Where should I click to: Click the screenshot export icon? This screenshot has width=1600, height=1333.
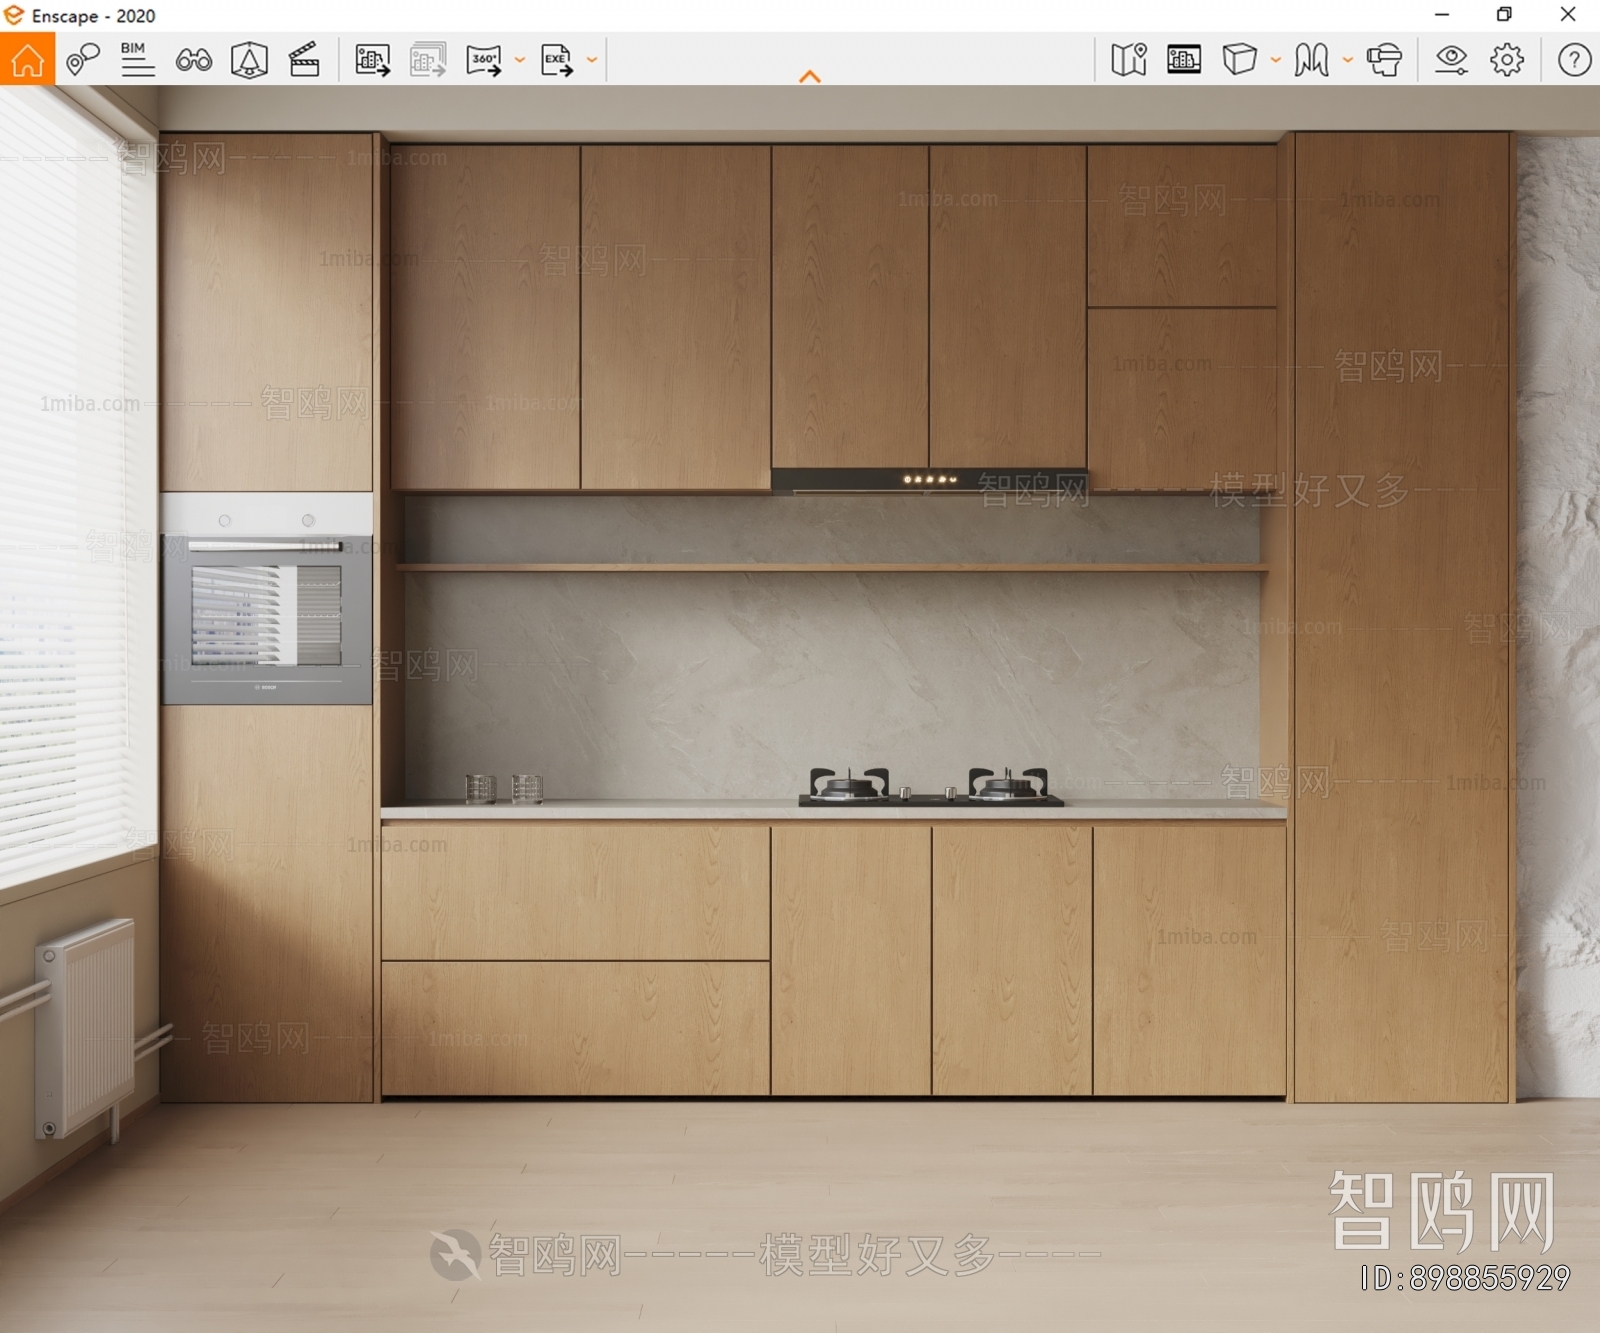click(x=373, y=60)
